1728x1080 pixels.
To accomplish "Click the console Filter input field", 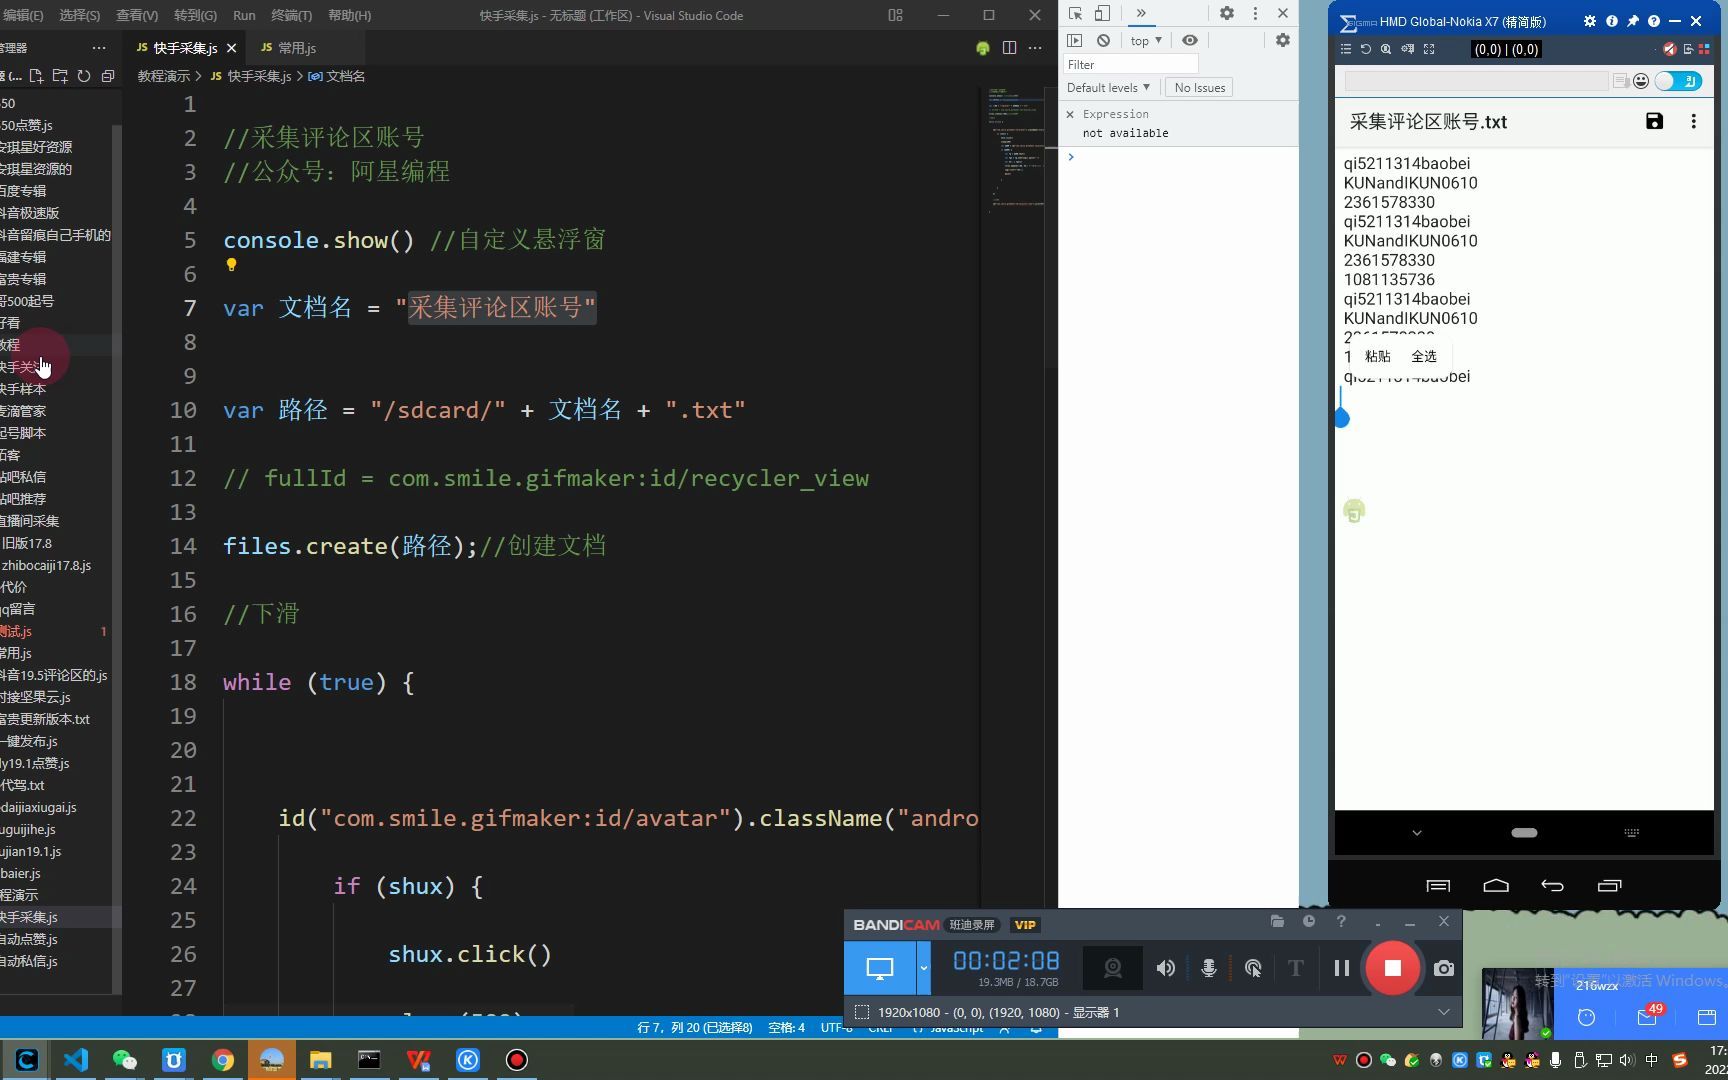I will coord(1130,64).
